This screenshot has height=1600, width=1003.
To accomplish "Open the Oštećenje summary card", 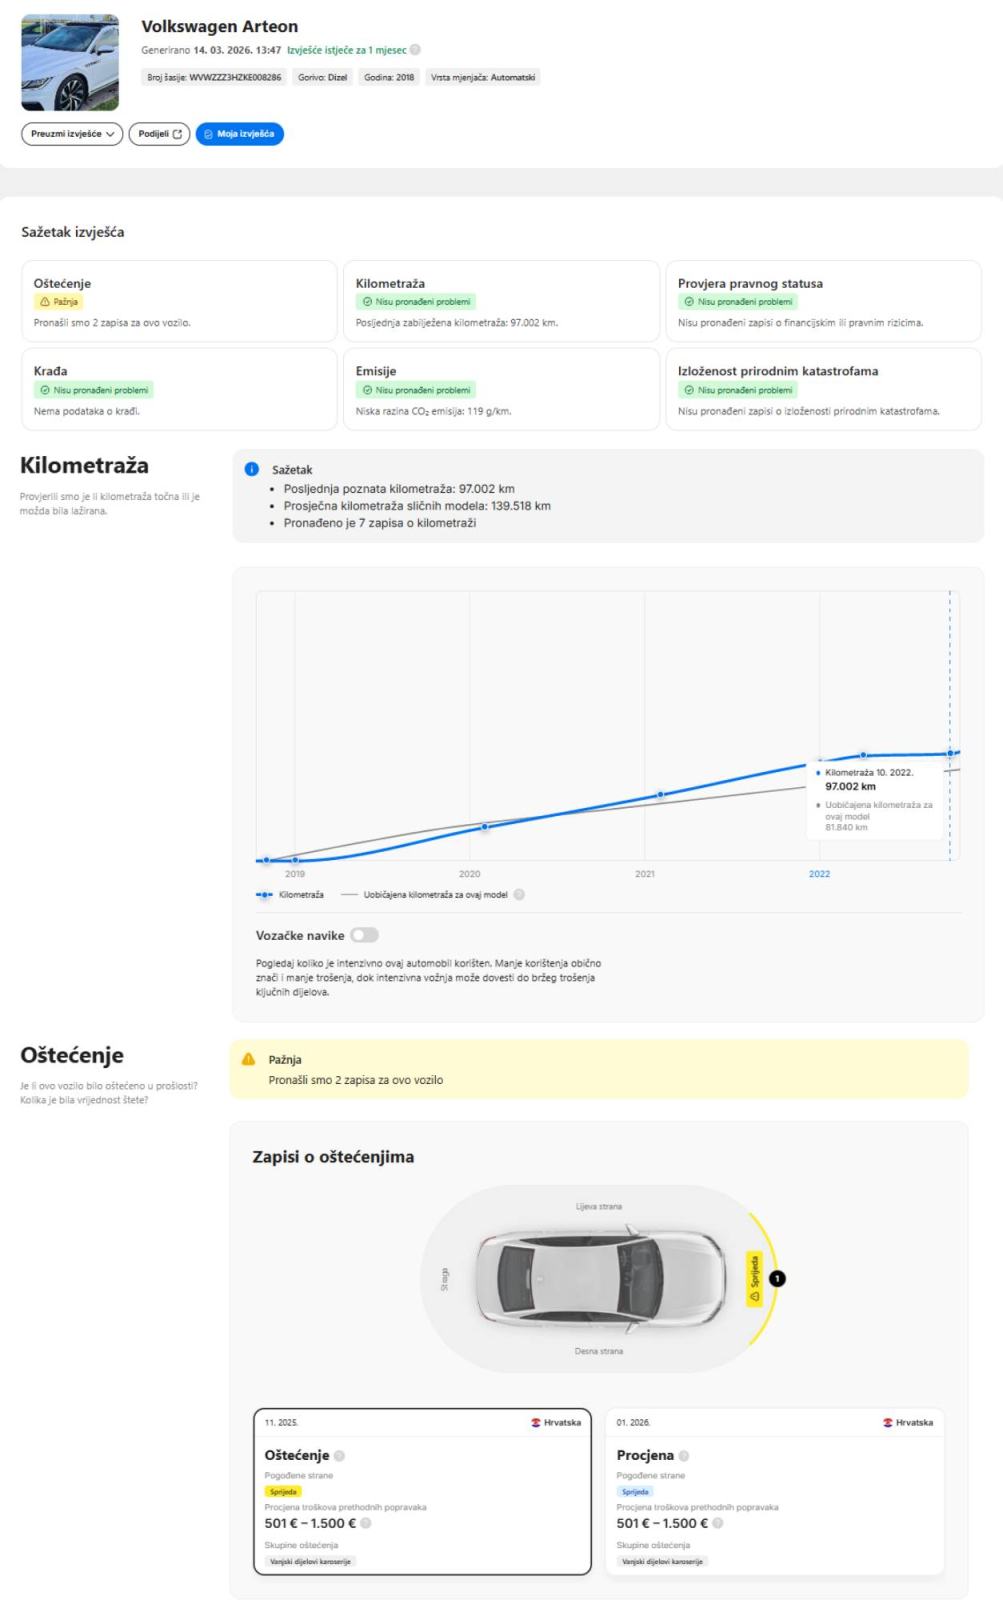I will (x=179, y=302).
